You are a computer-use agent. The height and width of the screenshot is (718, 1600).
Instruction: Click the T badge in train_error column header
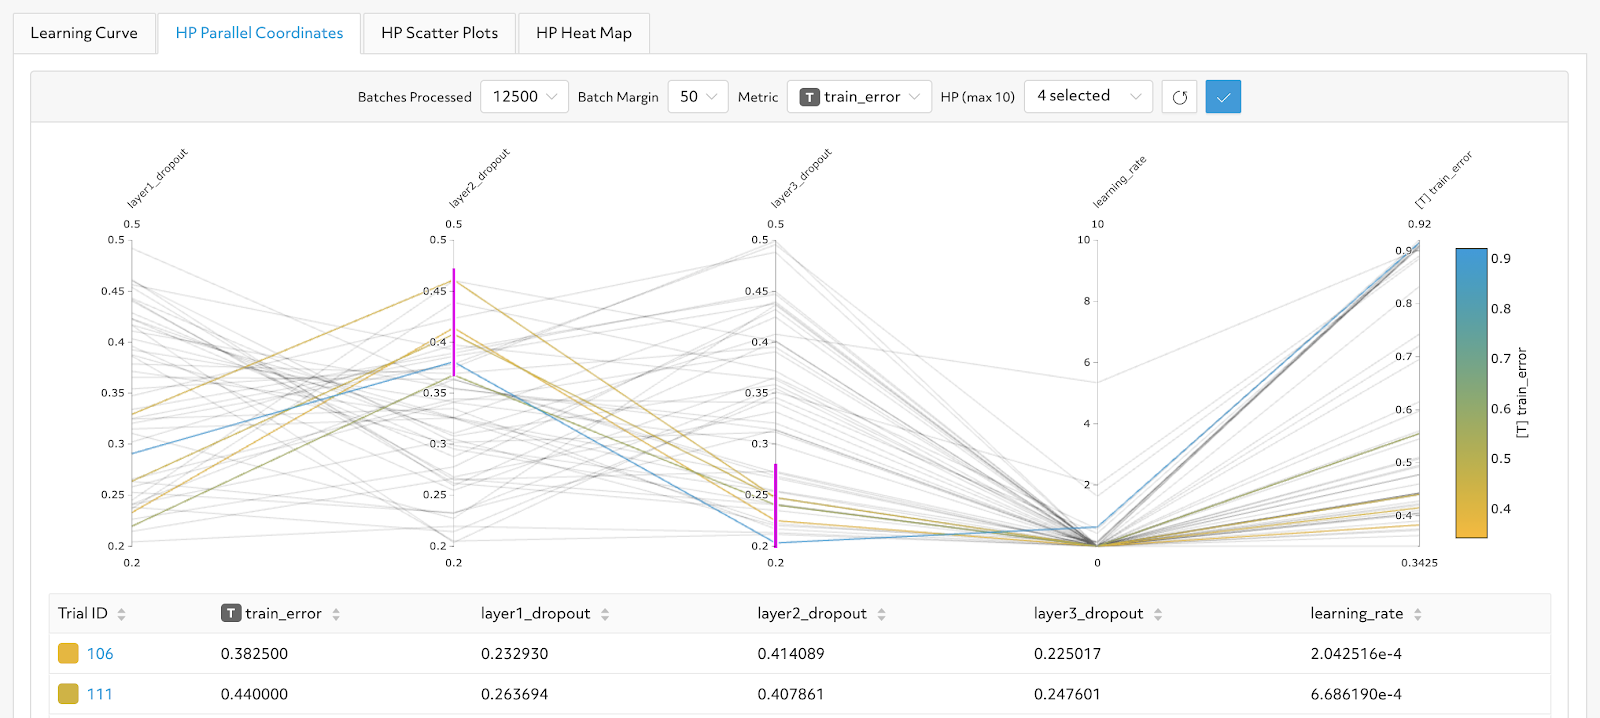231,613
